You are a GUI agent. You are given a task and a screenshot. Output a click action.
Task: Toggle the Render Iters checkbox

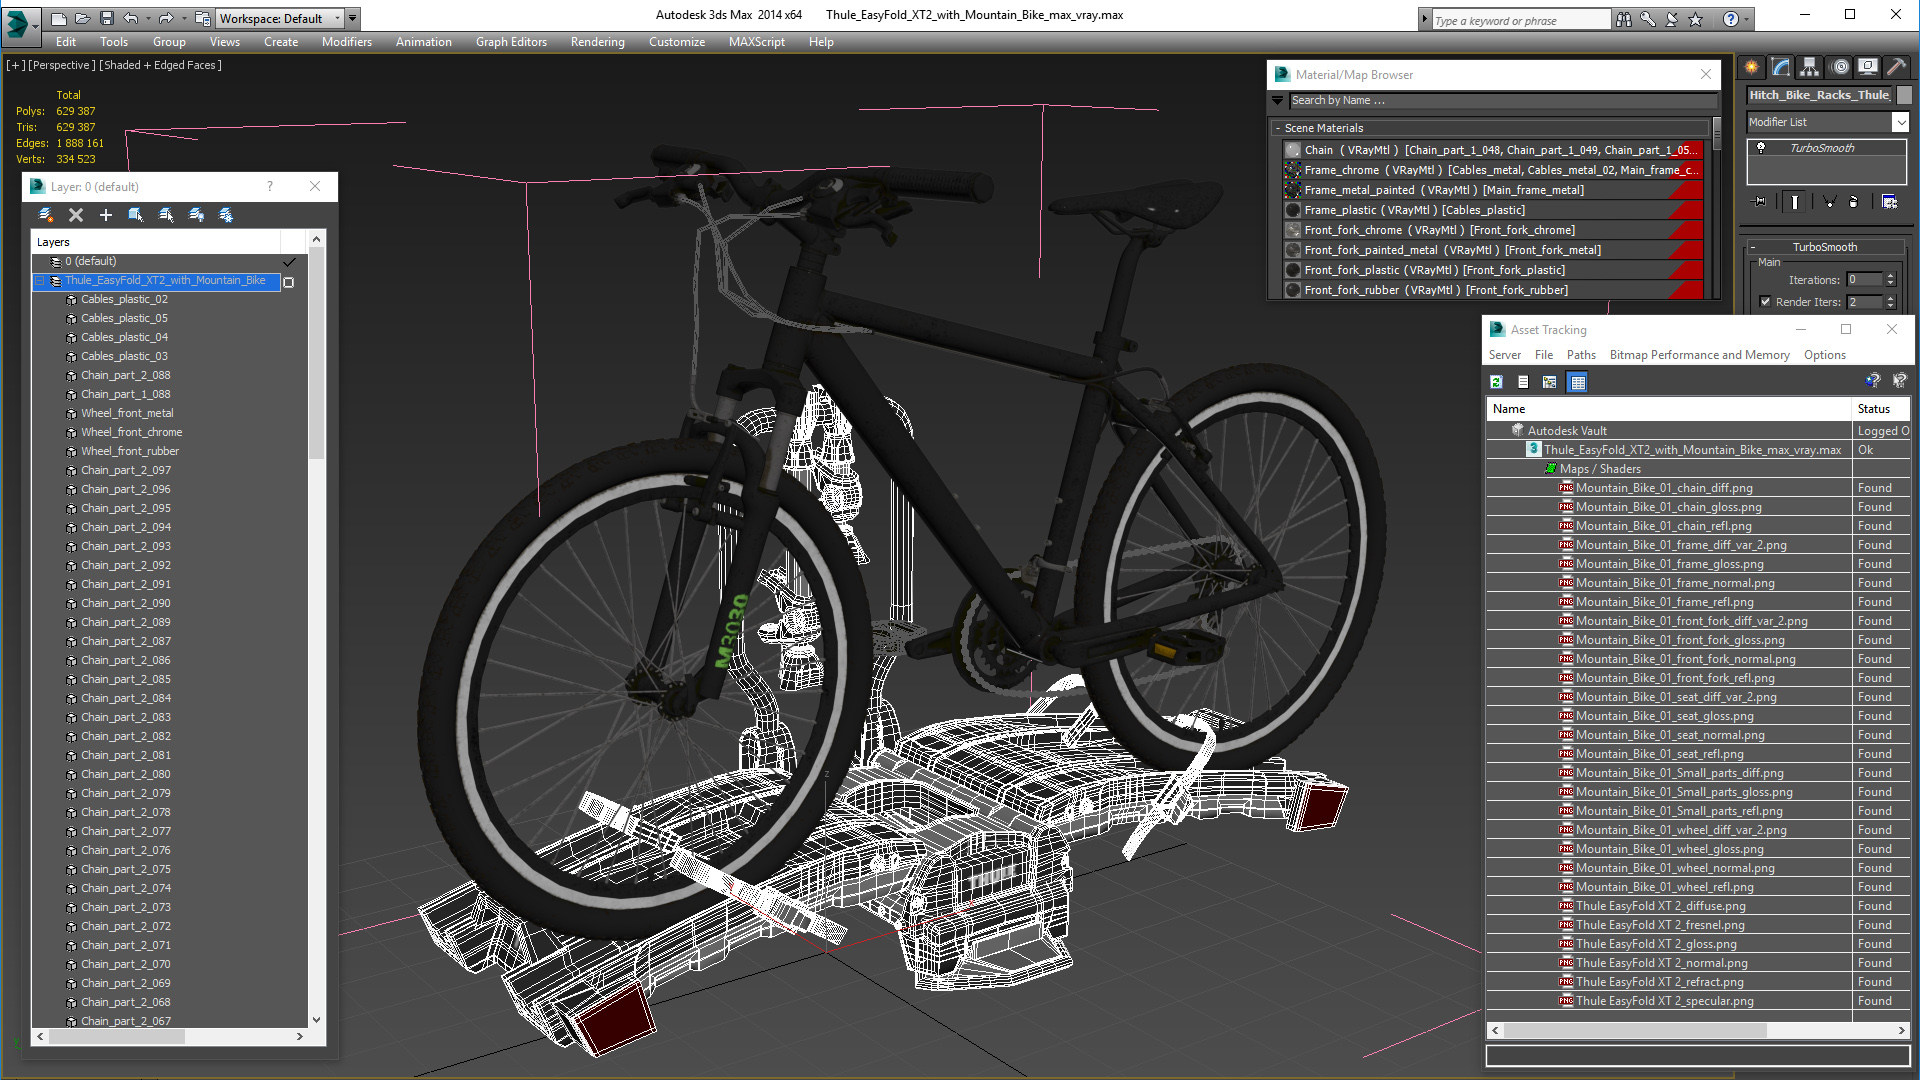coord(1765,302)
